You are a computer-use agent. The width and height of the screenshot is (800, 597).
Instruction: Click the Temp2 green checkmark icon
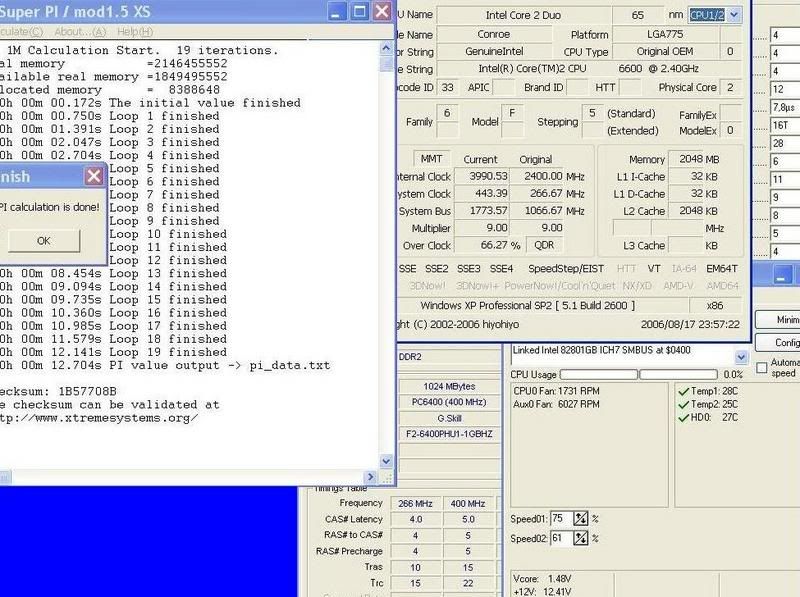[x=684, y=405]
